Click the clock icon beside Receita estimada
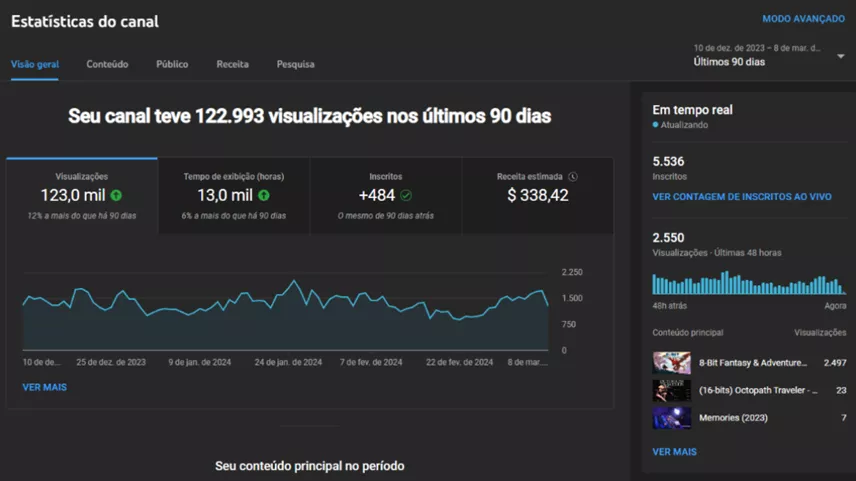The width and height of the screenshot is (856, 481). [x=572, y=177]
